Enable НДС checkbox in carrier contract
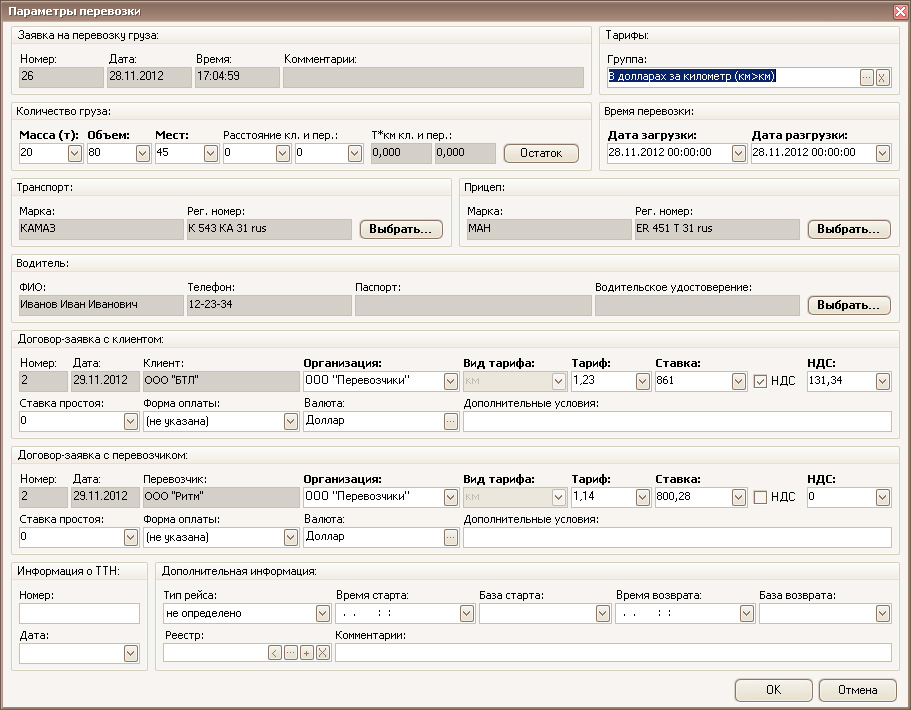911x710 pixels. pos(761,497)
